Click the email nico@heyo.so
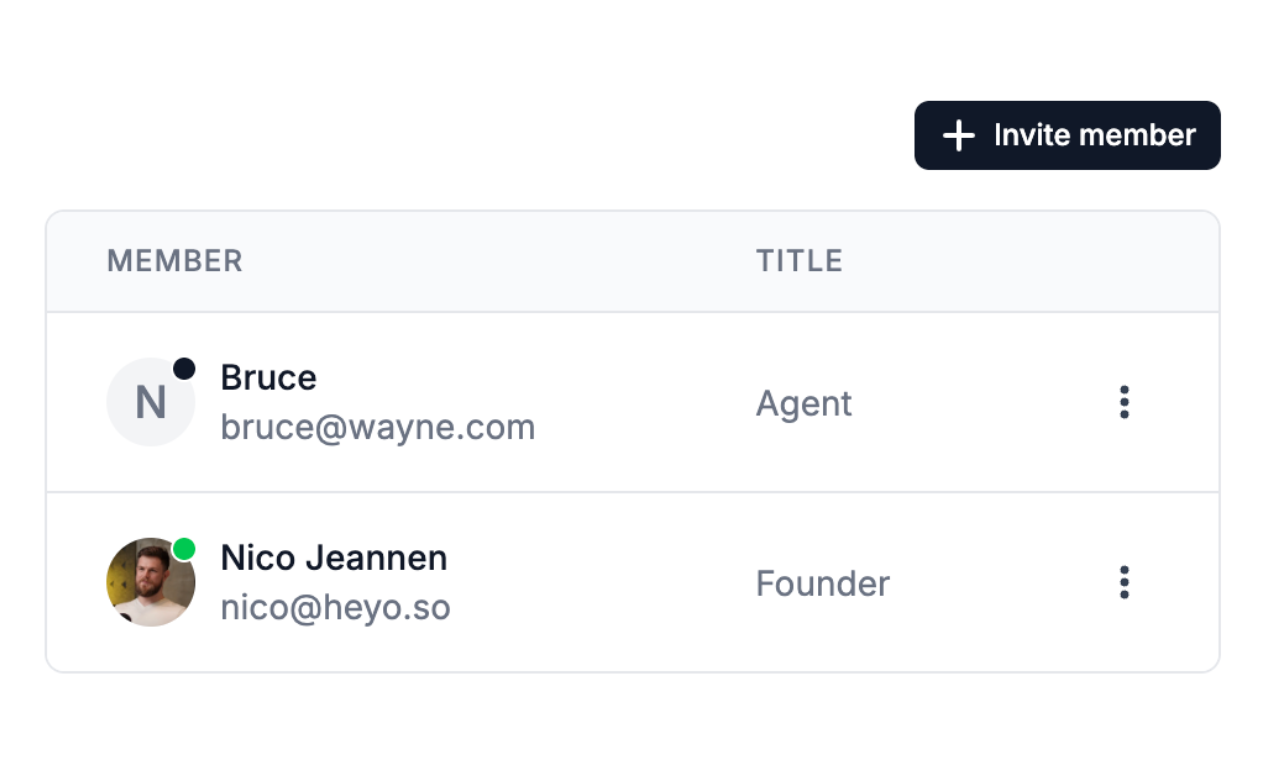 tap(335, 608)
